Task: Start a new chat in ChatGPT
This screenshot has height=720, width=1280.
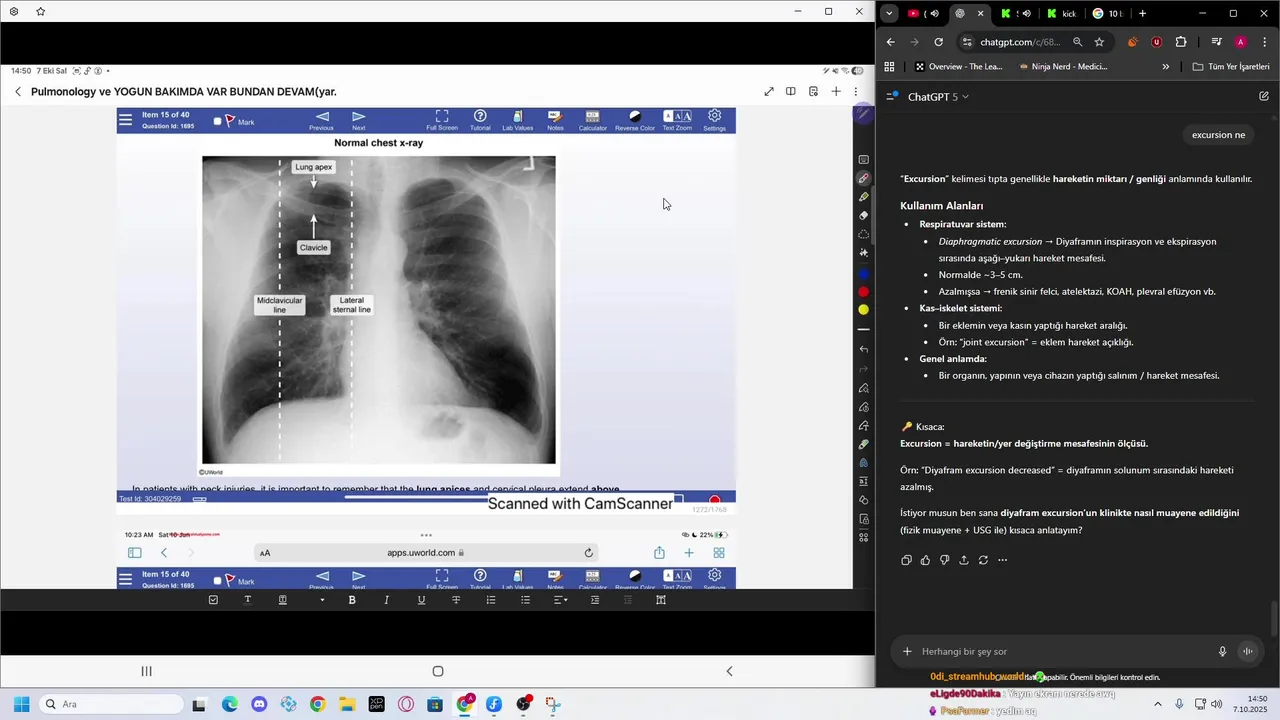Action: tap(1264, 97)
